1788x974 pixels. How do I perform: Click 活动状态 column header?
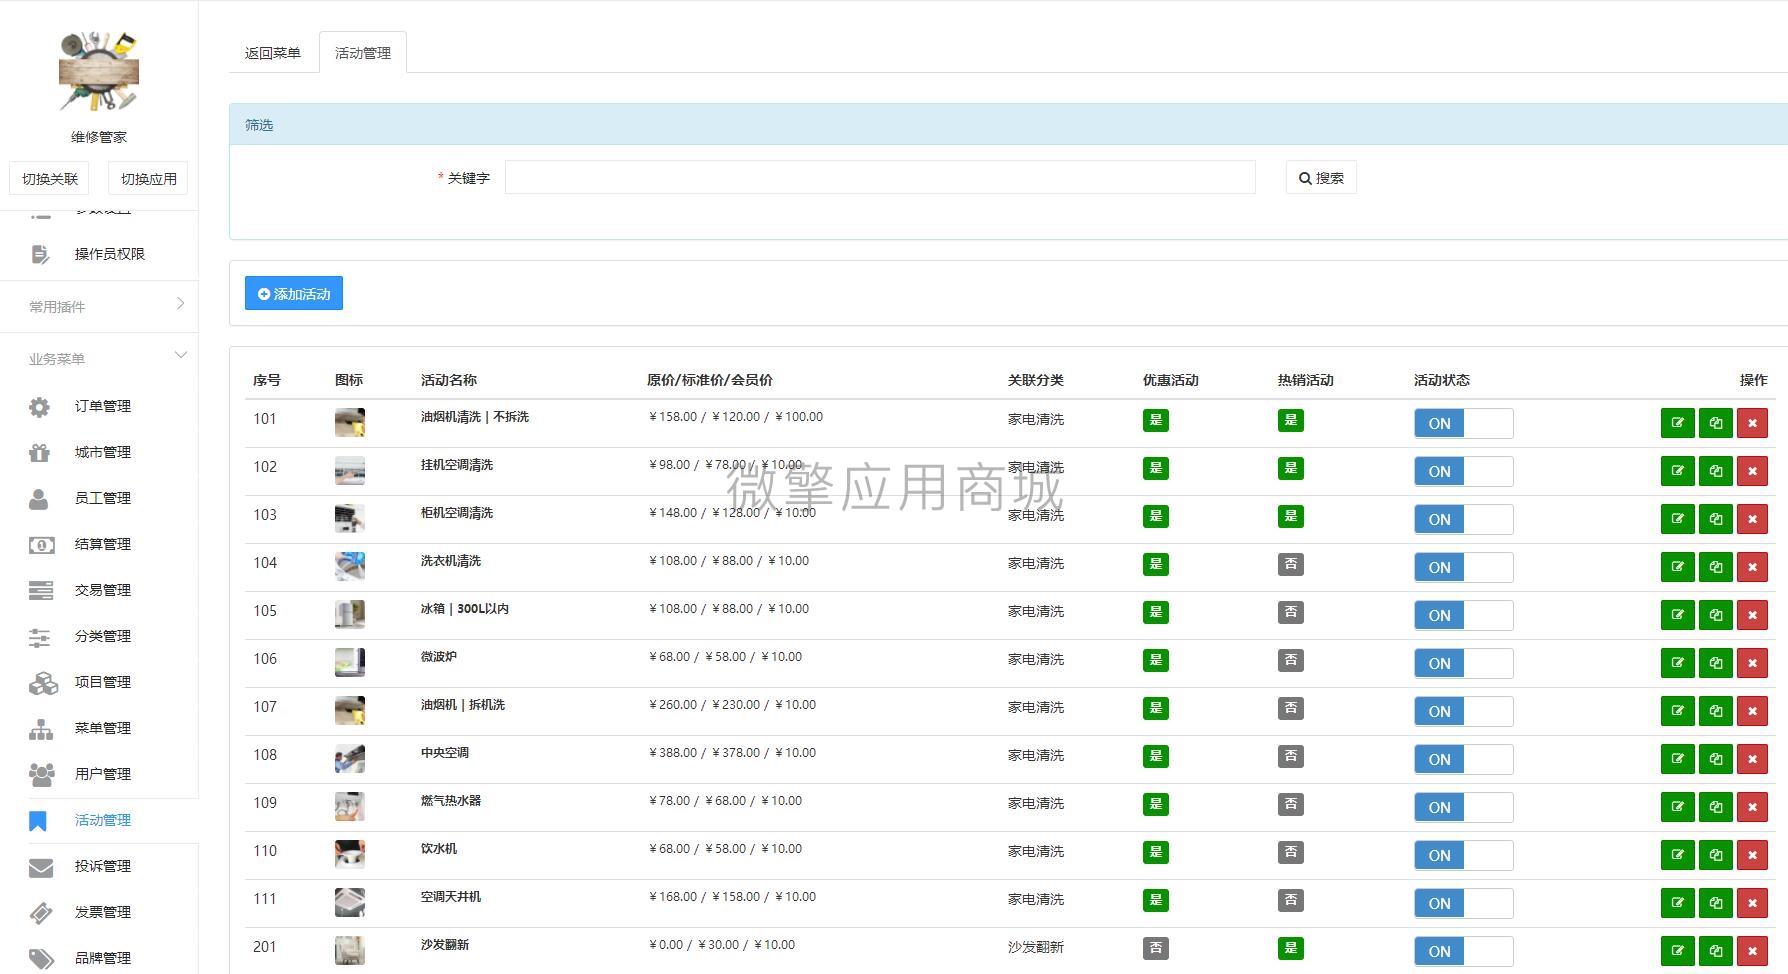tap(1442, 380)
